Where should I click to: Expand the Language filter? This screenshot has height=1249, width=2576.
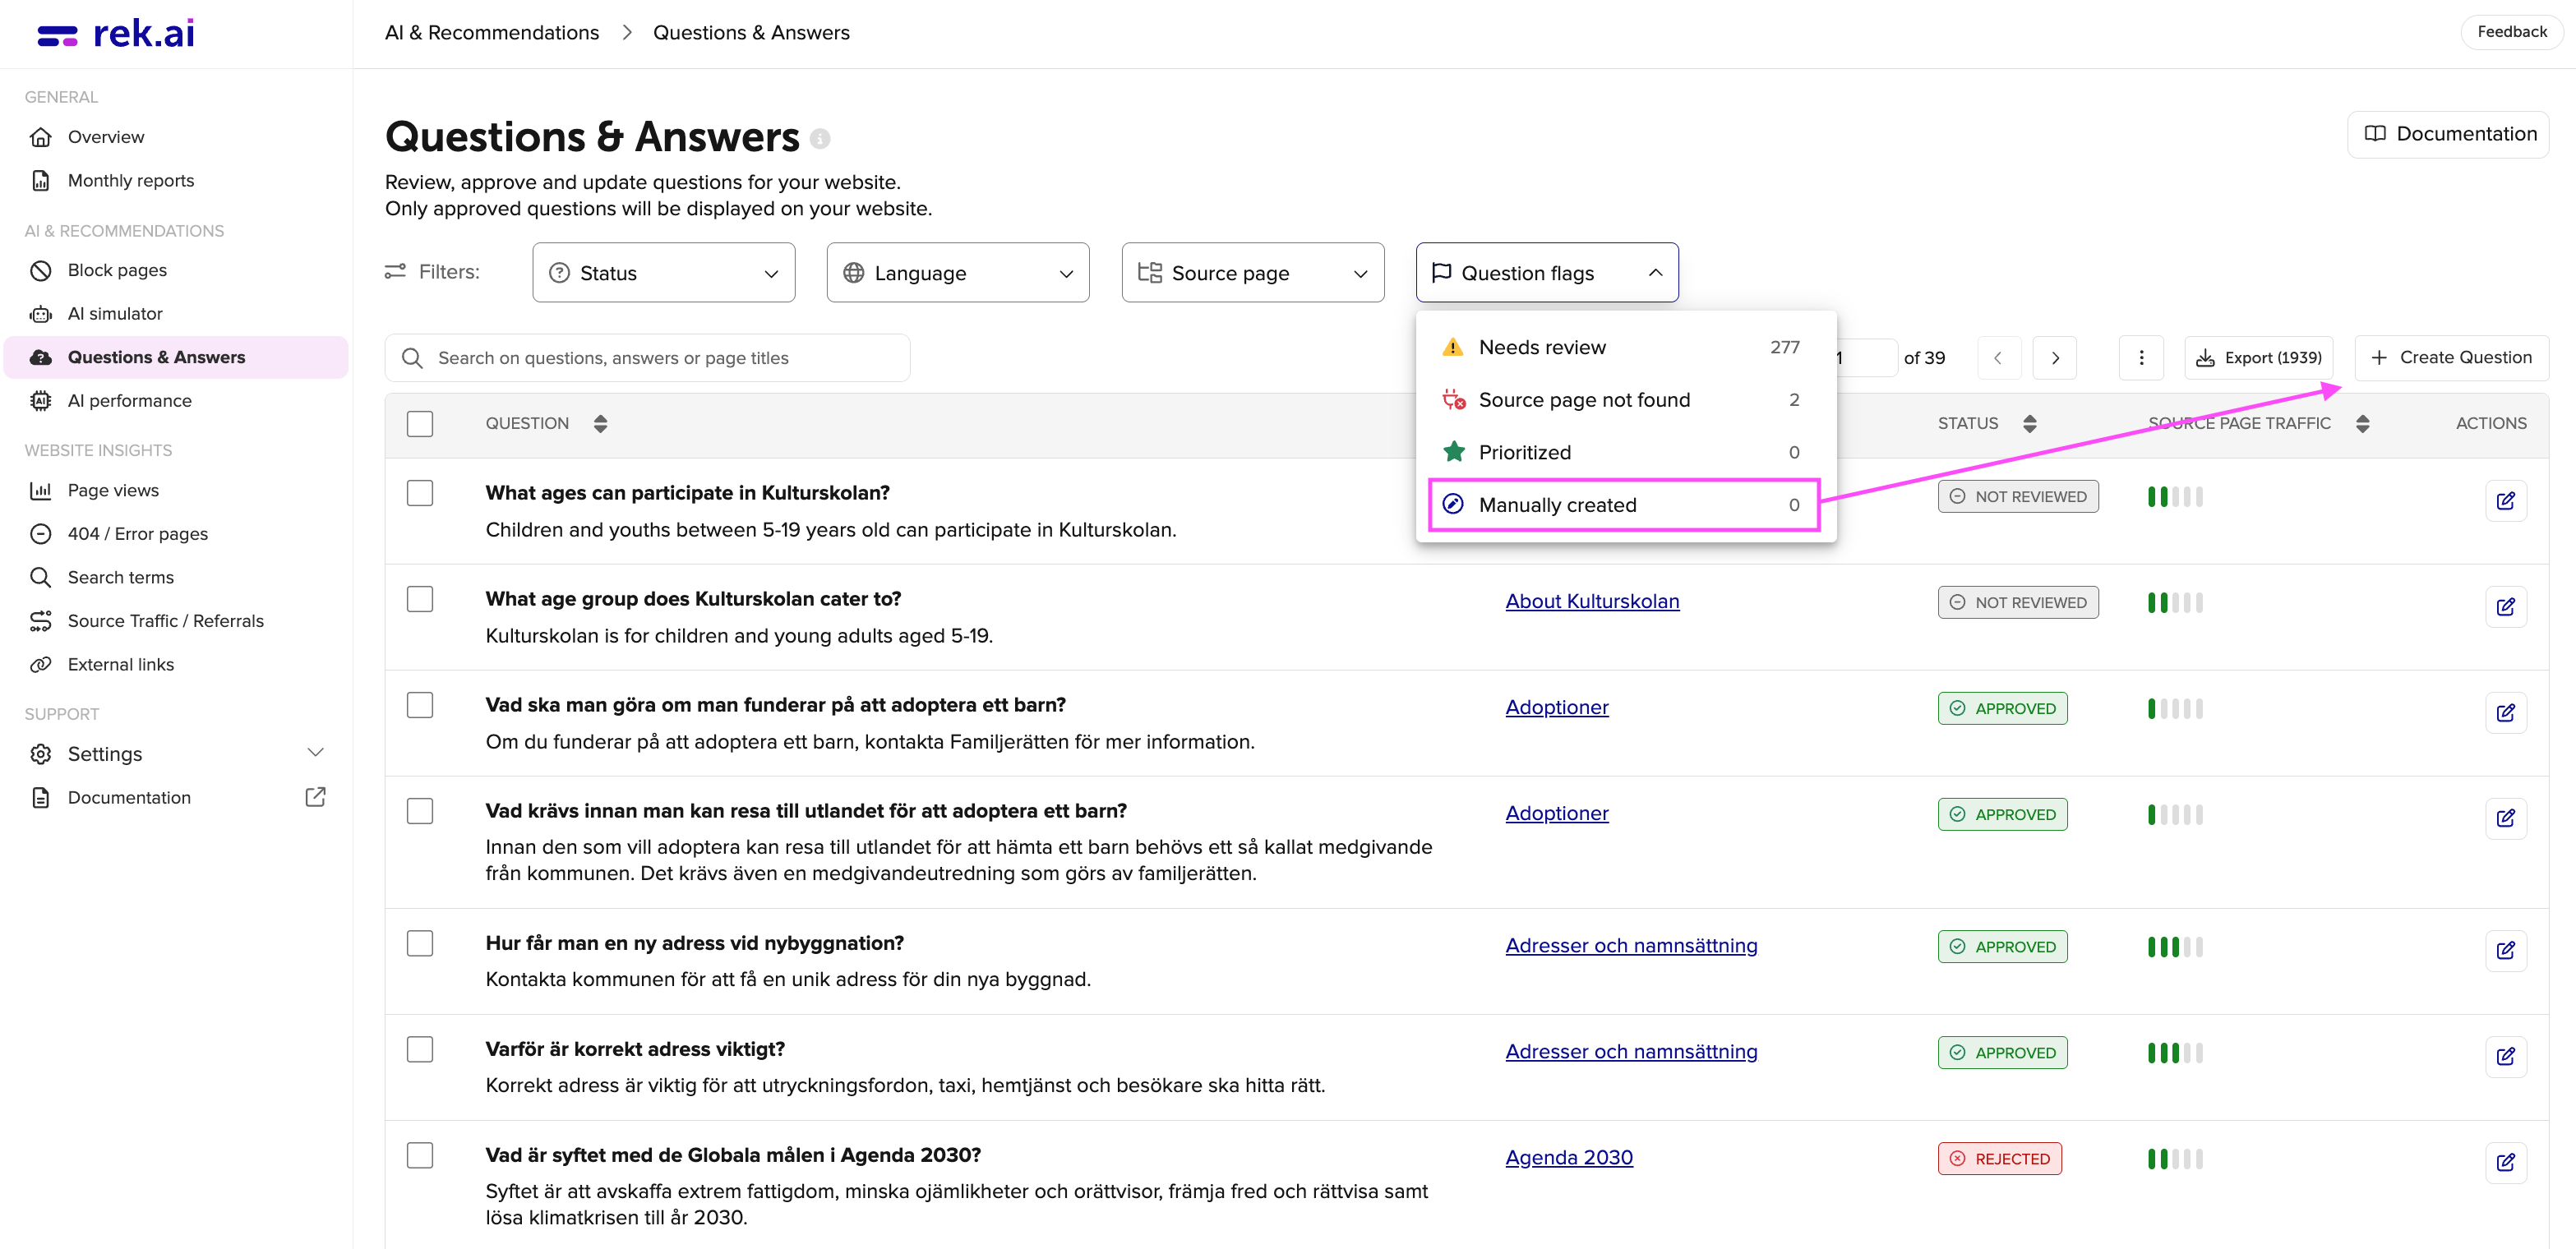957,272
